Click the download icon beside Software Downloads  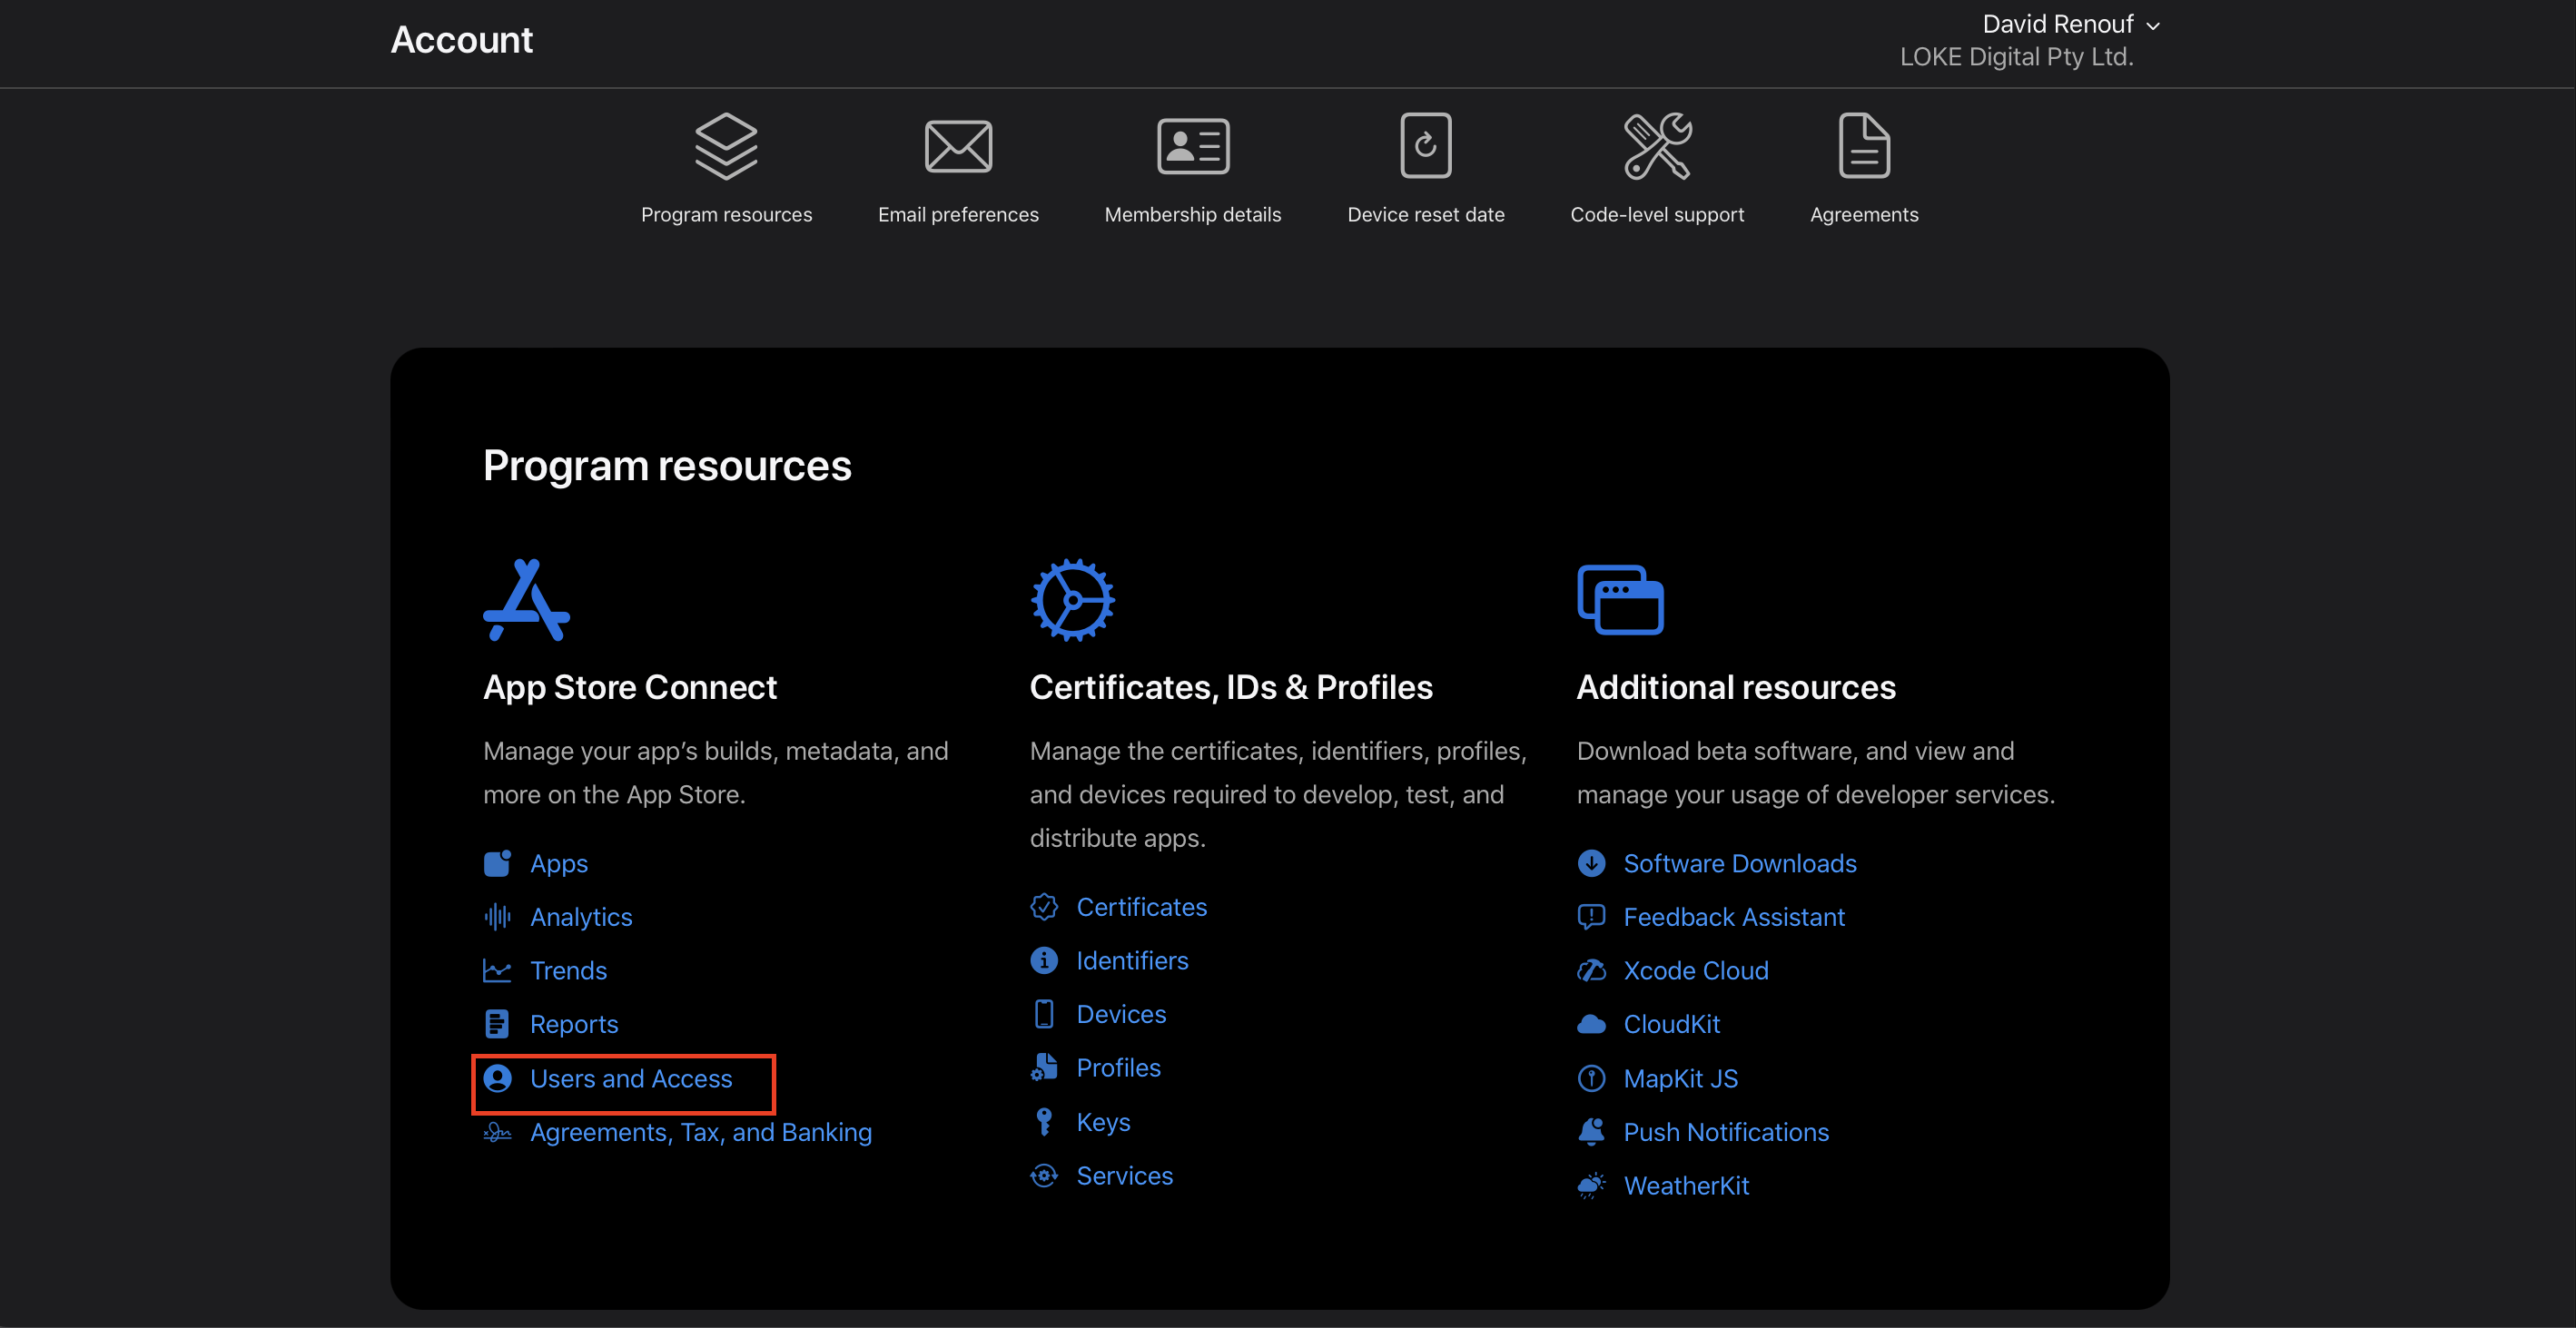pos(1591,863)
